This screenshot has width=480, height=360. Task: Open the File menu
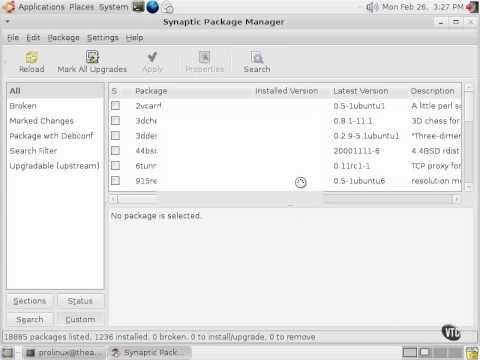13,37
